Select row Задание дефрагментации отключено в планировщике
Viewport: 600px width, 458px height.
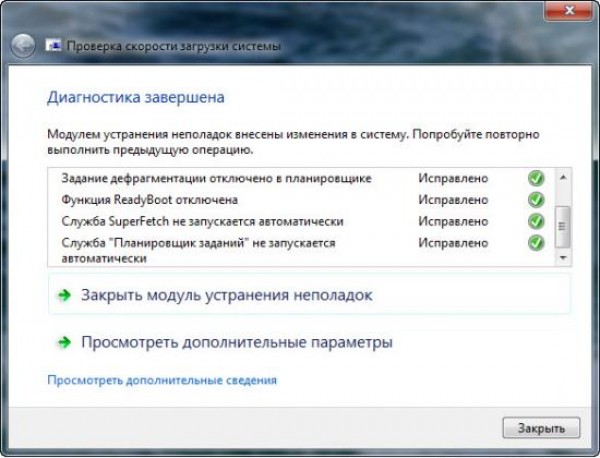point(302,178)
